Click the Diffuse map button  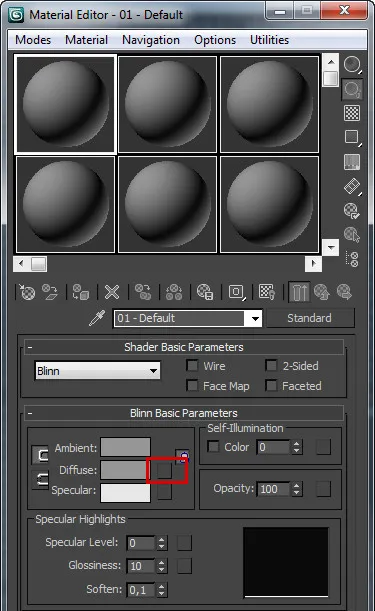(x=164, y=470)
